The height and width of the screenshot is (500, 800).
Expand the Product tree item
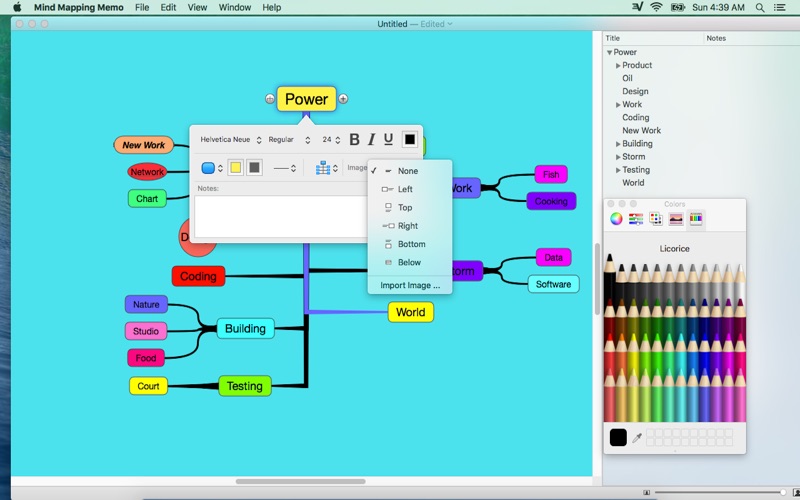tap(618, 65)
